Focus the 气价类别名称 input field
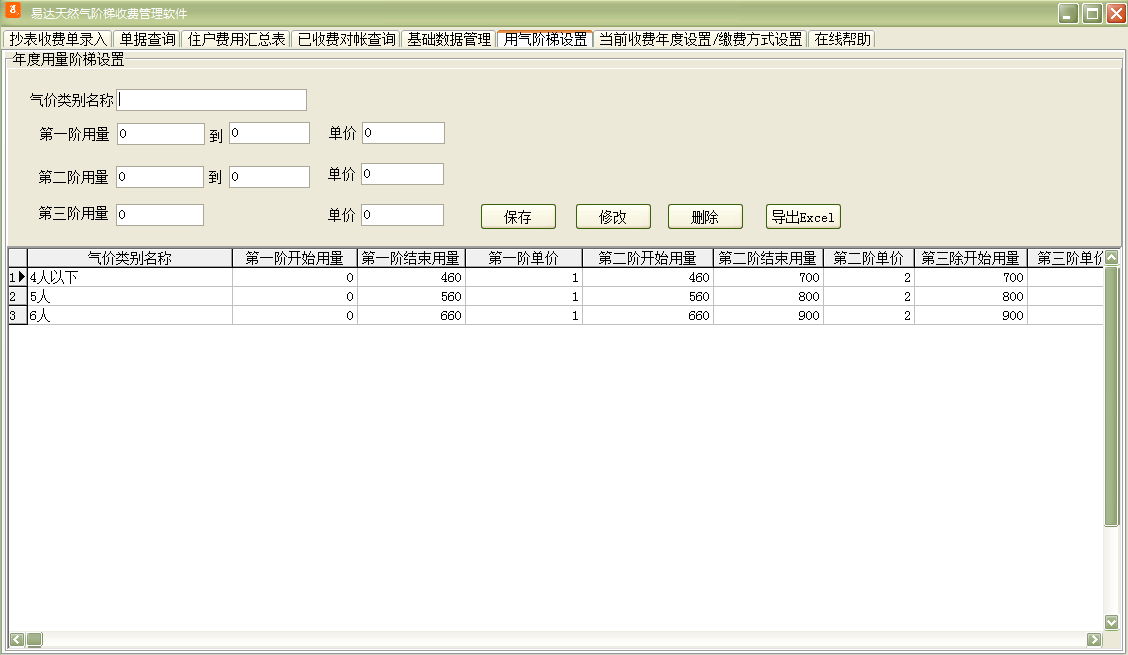Screen dimensions: 1128x655 click(x=212, y=100)
